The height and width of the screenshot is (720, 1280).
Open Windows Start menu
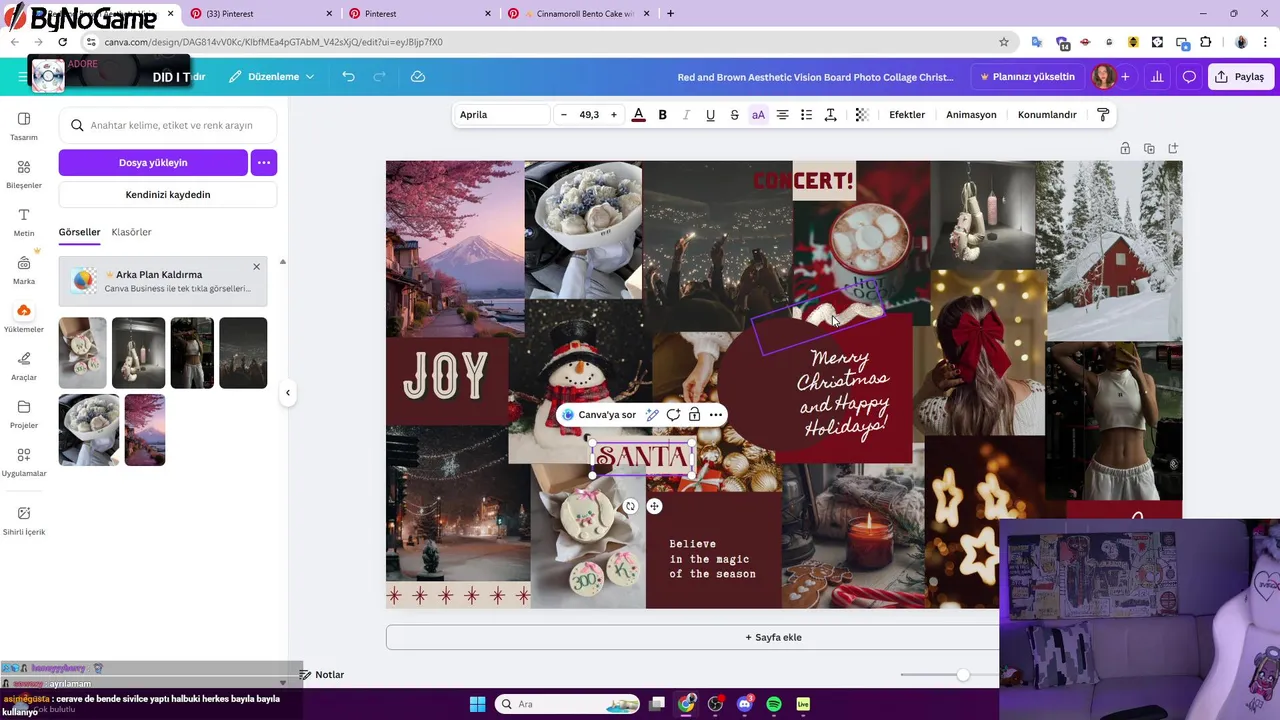477,704
